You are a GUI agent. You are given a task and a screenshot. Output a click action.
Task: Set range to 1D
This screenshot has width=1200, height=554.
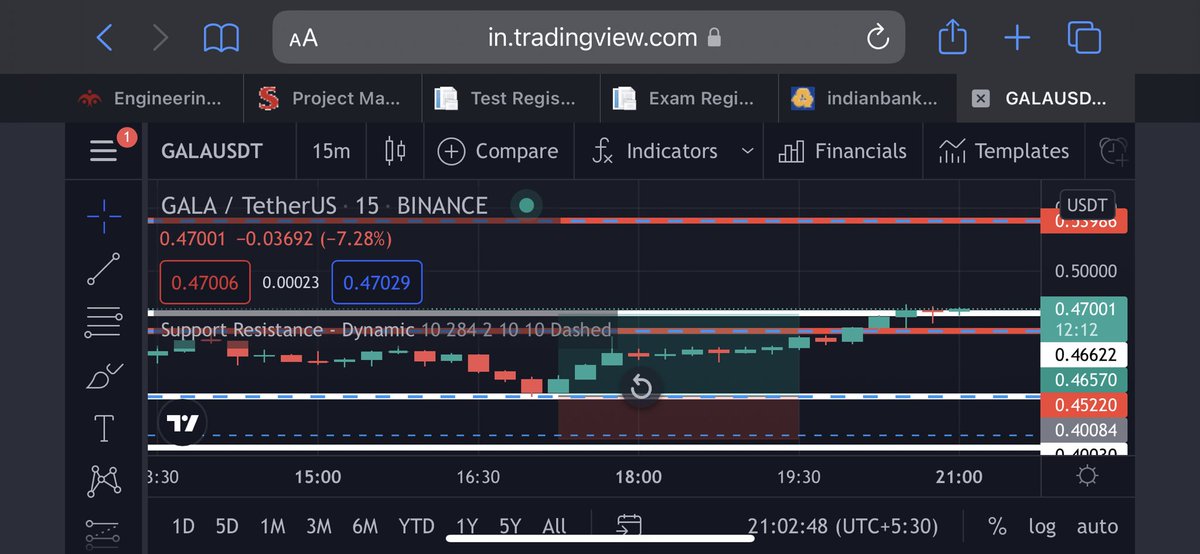point(183,526)
